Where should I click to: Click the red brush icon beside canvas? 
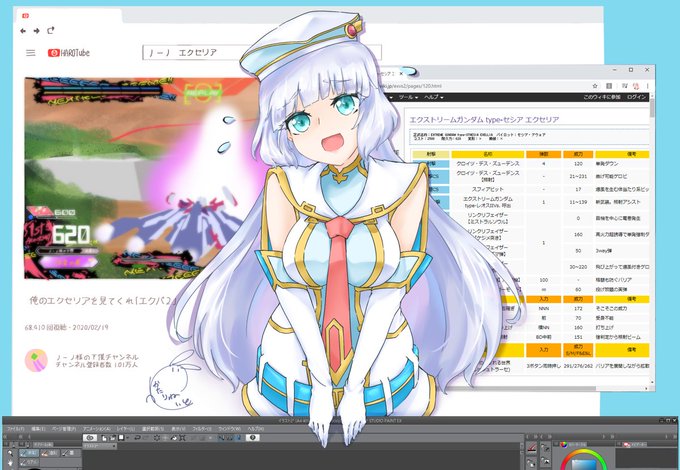point(532,448)
